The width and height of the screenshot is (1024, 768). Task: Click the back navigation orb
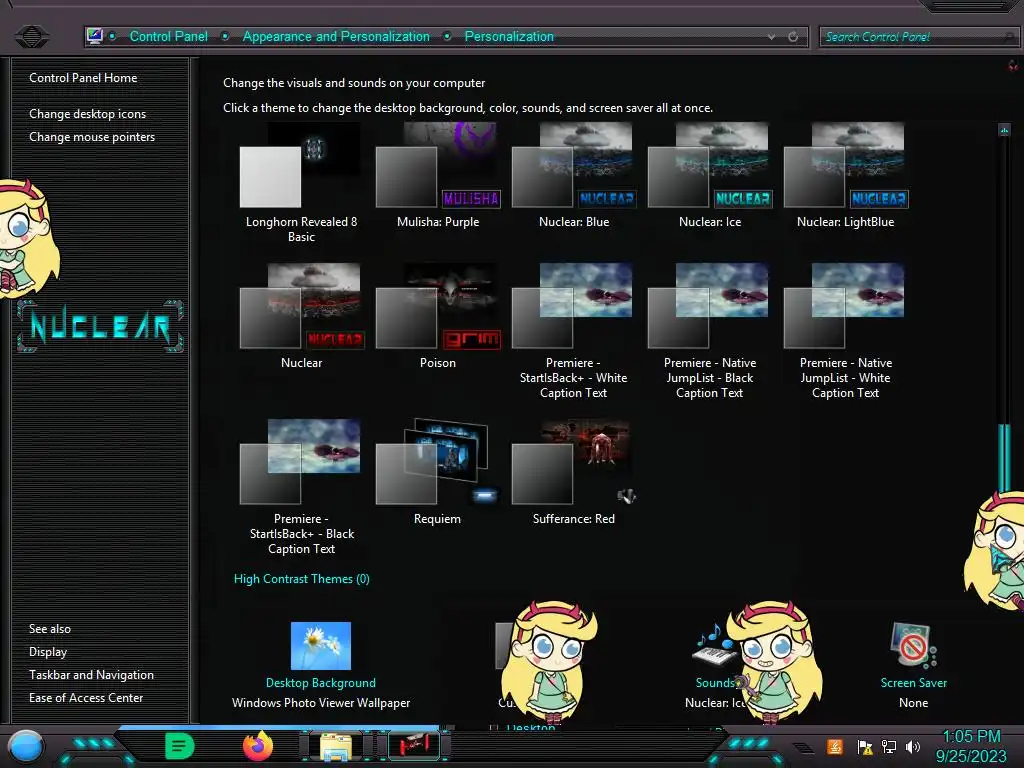[x=31, y=36]
